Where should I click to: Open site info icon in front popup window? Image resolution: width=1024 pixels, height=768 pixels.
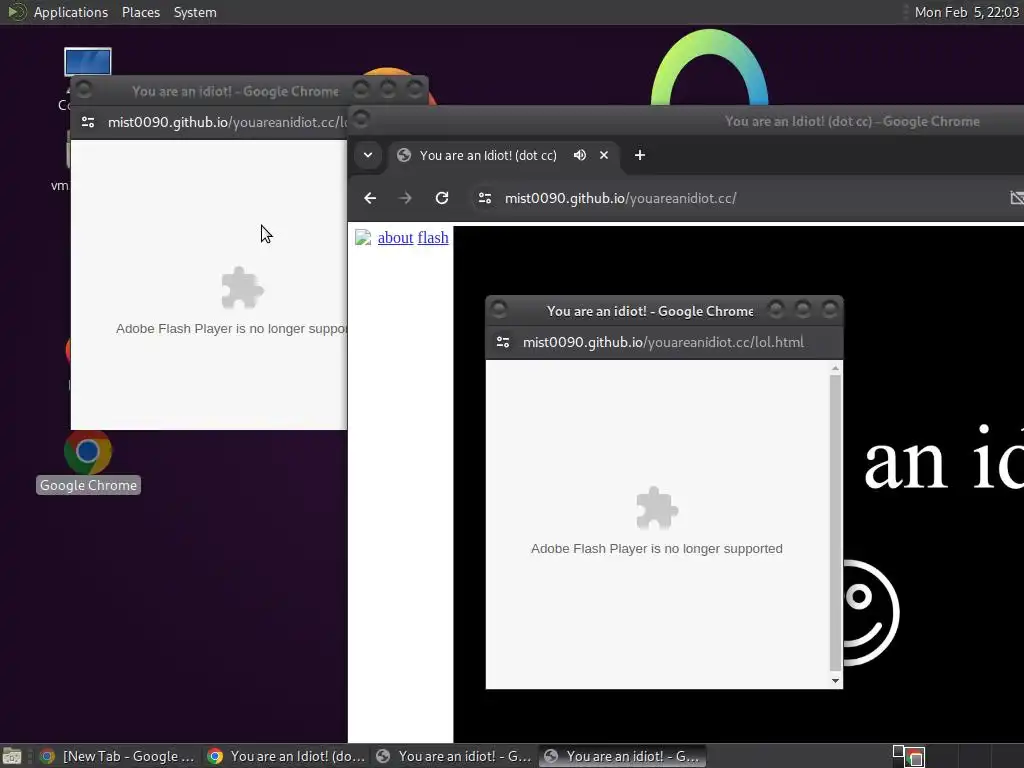(503, 342)
